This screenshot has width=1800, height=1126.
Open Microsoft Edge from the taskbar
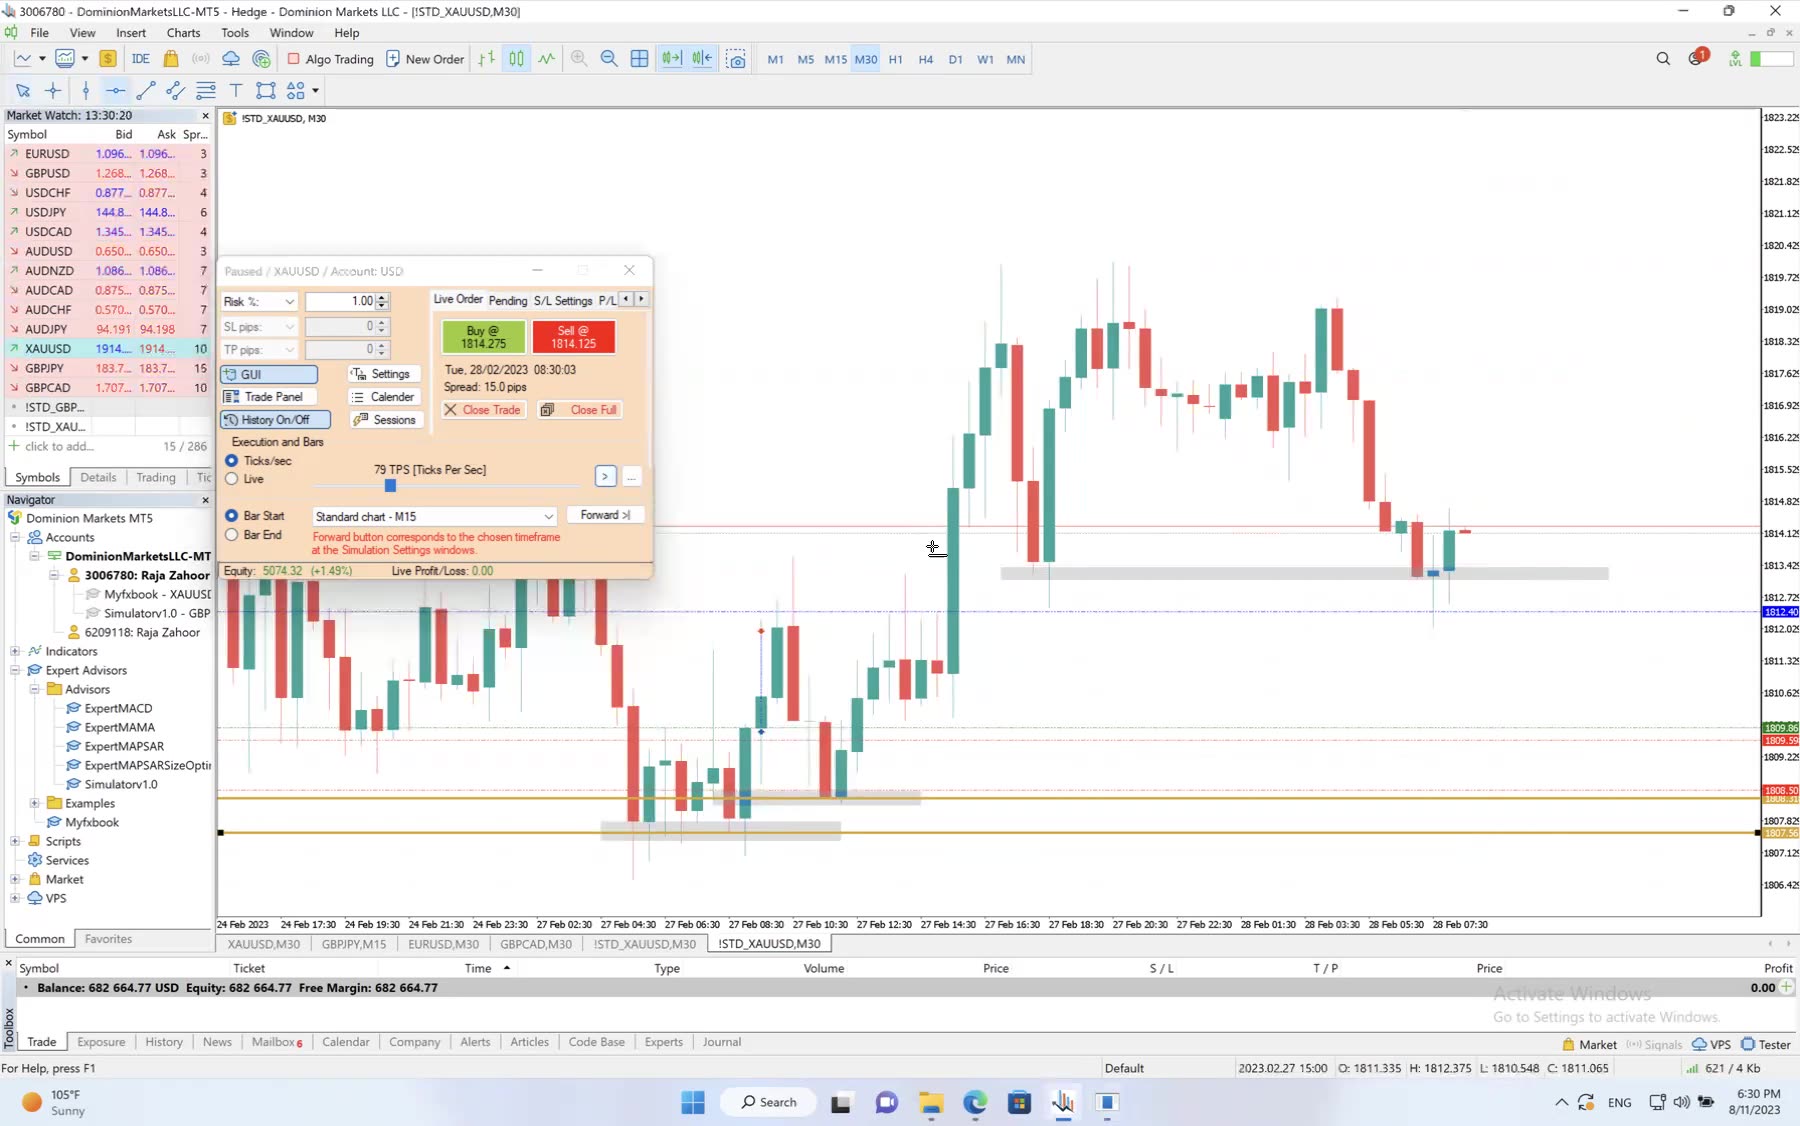pos(975,1103)
